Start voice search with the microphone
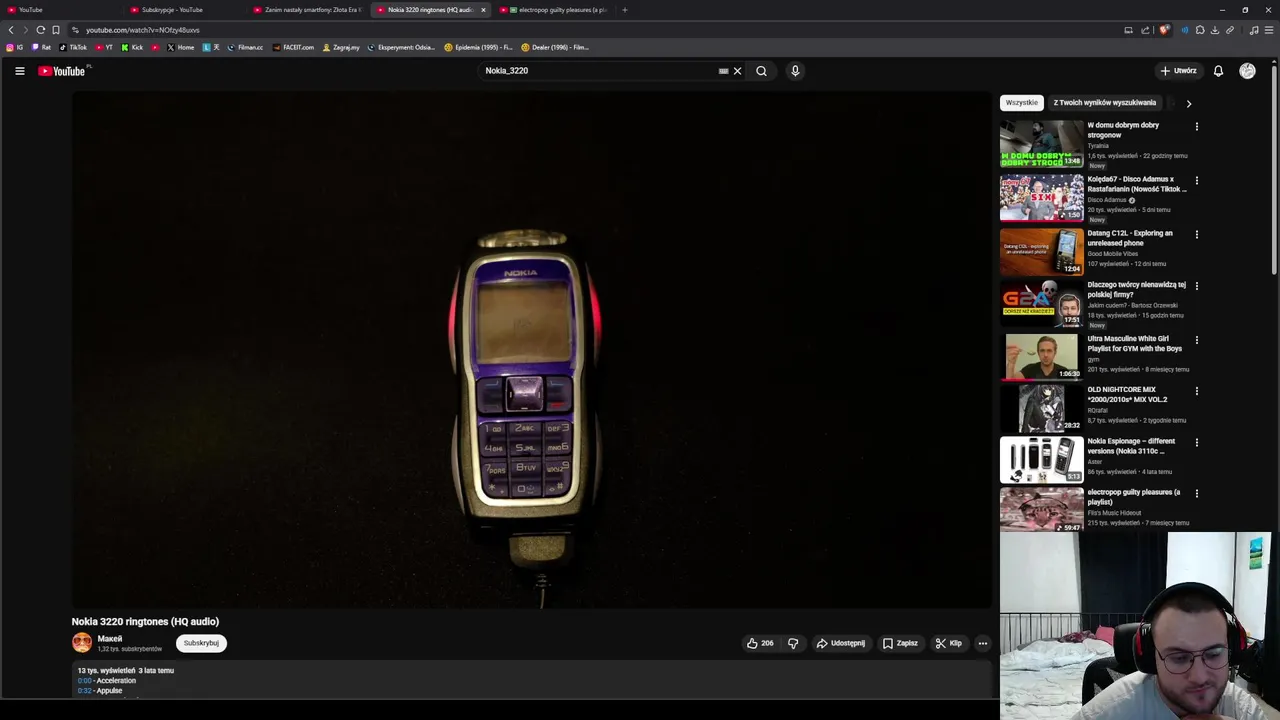1280x720 pixels. tap(795, 71)
